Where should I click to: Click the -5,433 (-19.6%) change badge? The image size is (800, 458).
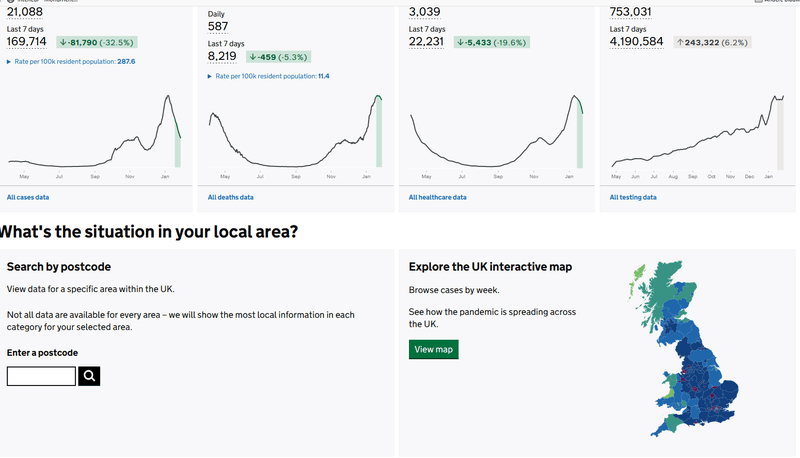pos(492,42)
